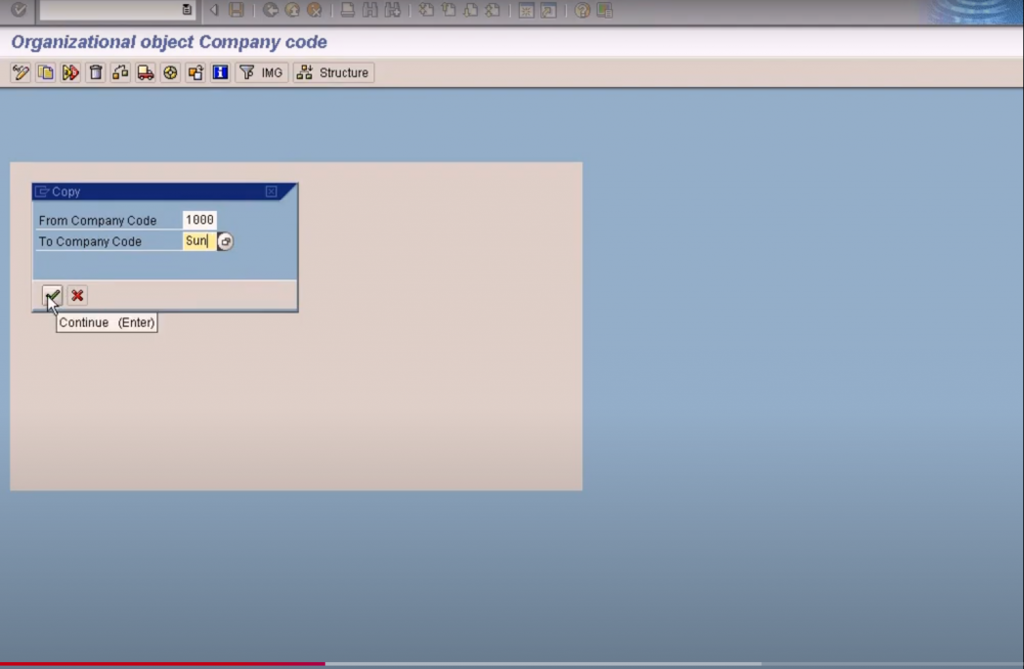The height and width of the screenshot is (669, 1024).
Task: Click the Create Shortcut icon
Action: [549, 10]
